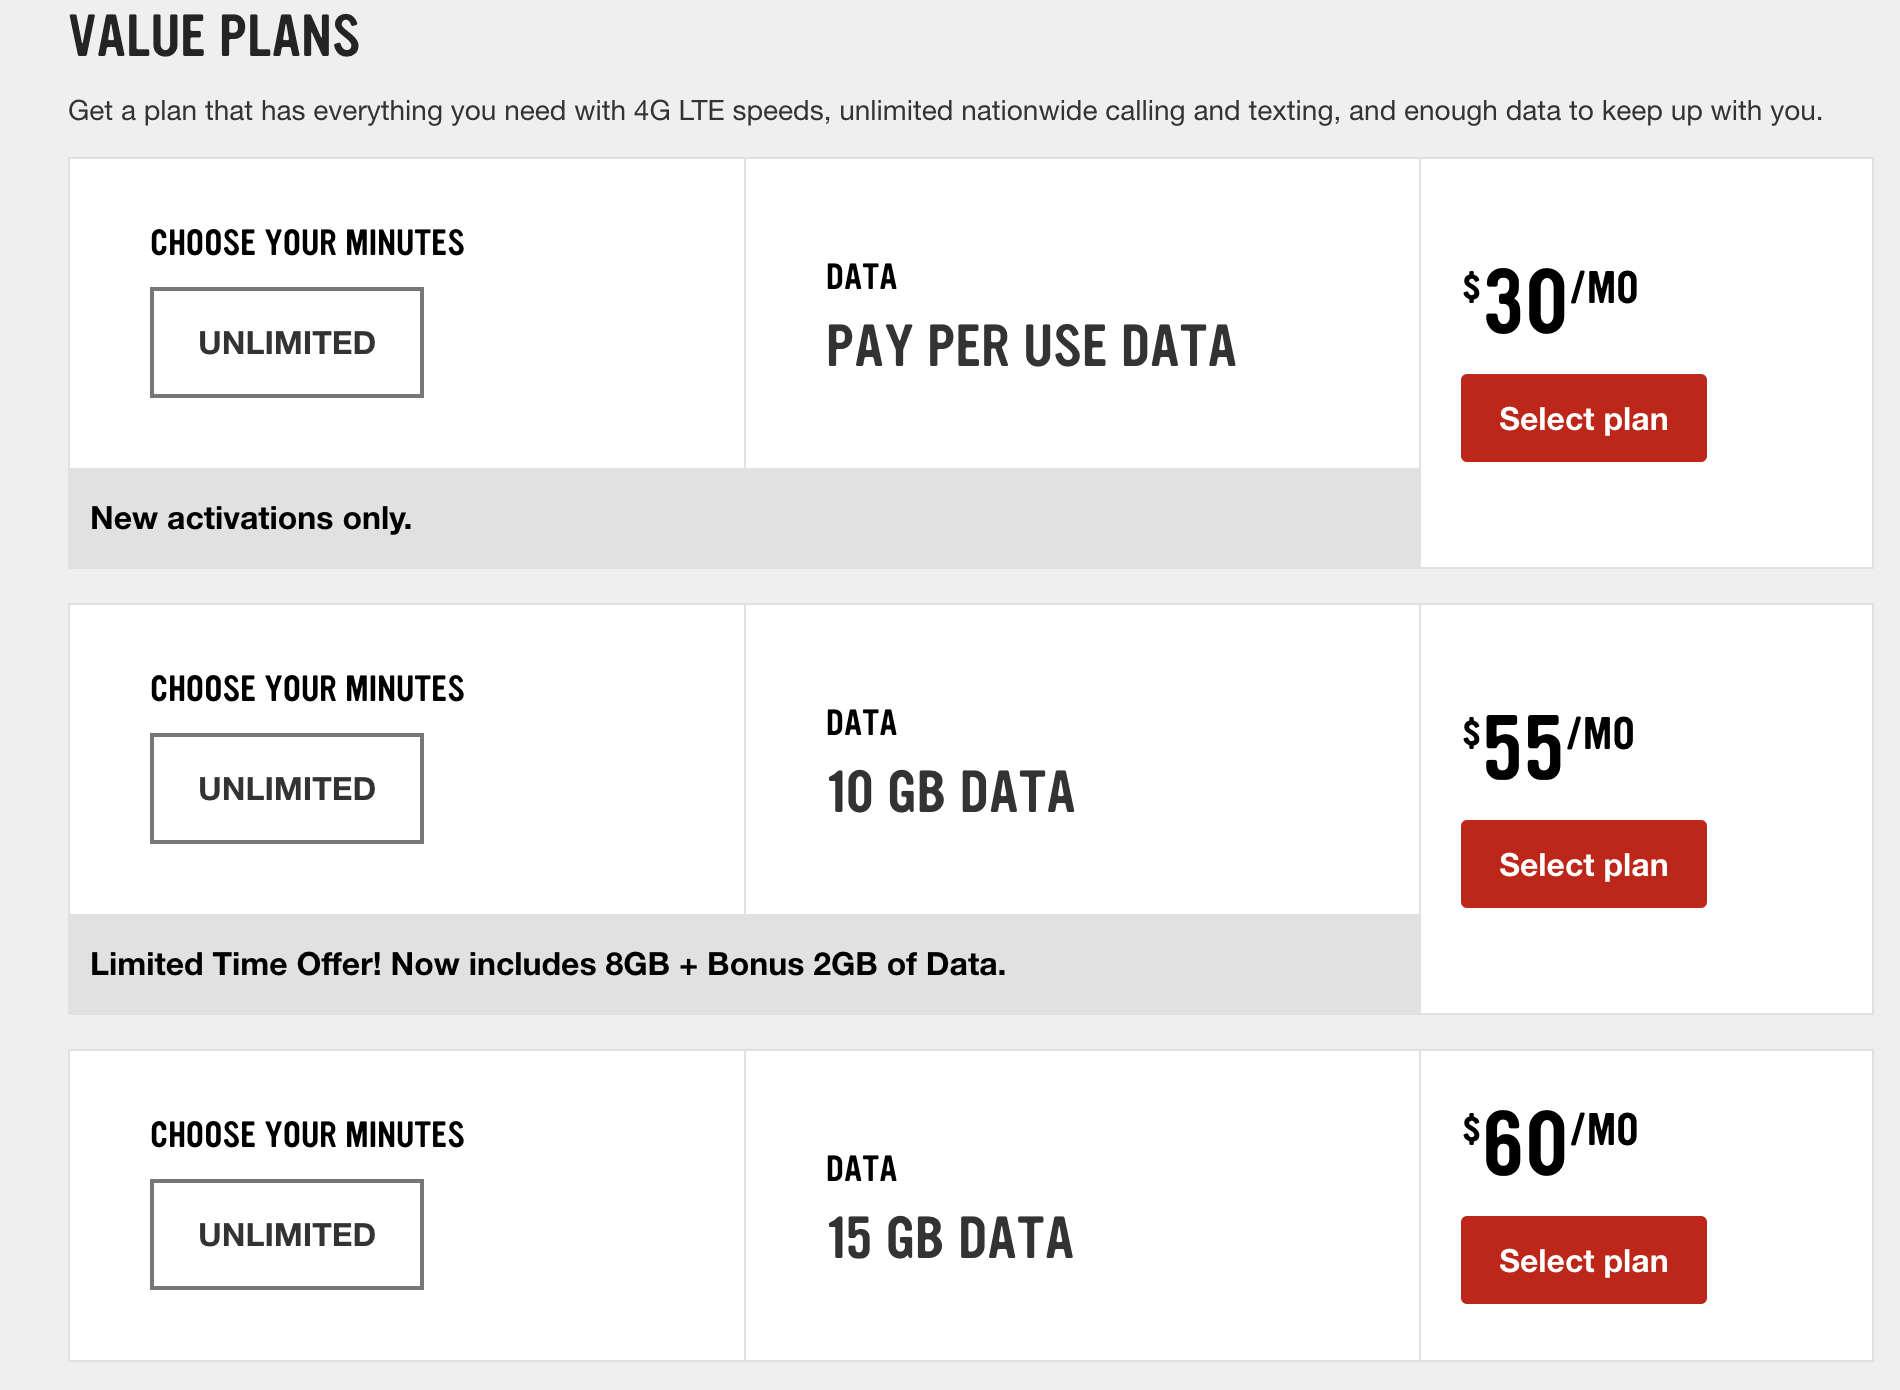Select the $60 per month plan
This screenshot has height=1390, width=1900.
1583,1260
